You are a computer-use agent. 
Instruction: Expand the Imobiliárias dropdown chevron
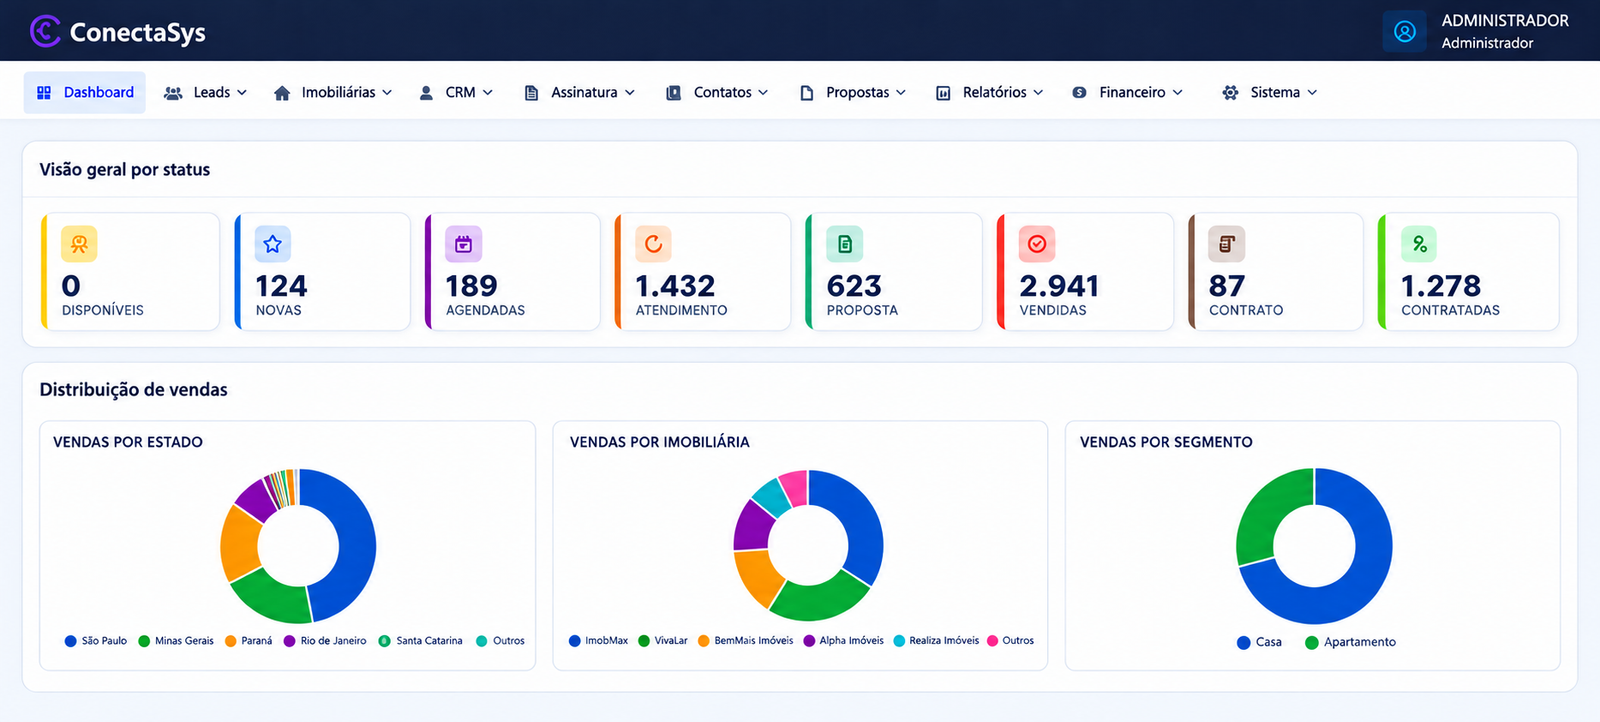point(387,93)
